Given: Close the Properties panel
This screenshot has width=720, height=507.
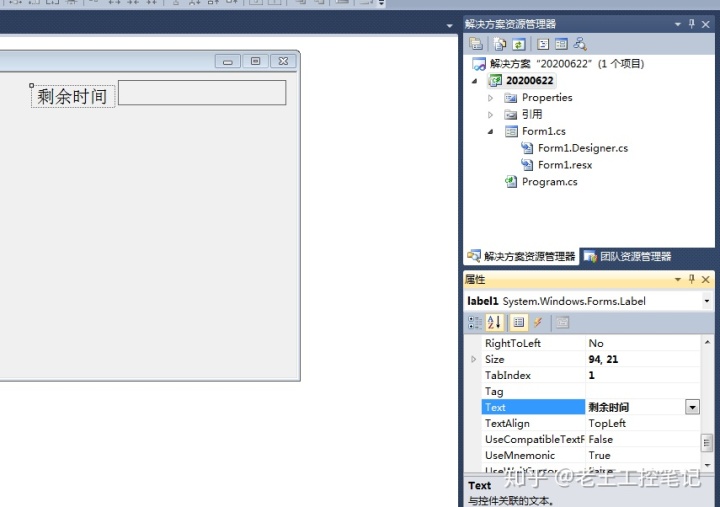Looking at the screenshot, I should point(706,279).
